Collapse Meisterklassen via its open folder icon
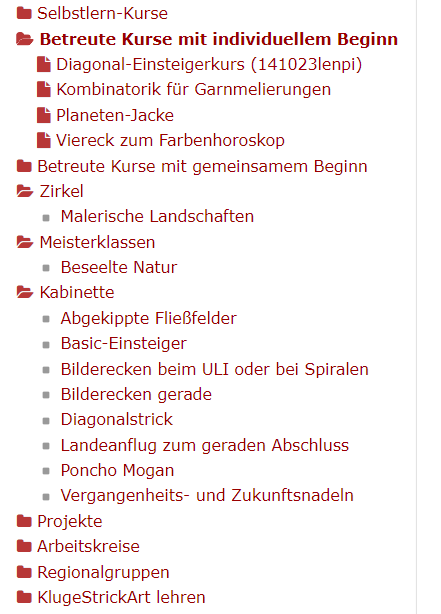Screen dimensions: 441x614 [x=25, y=242]
